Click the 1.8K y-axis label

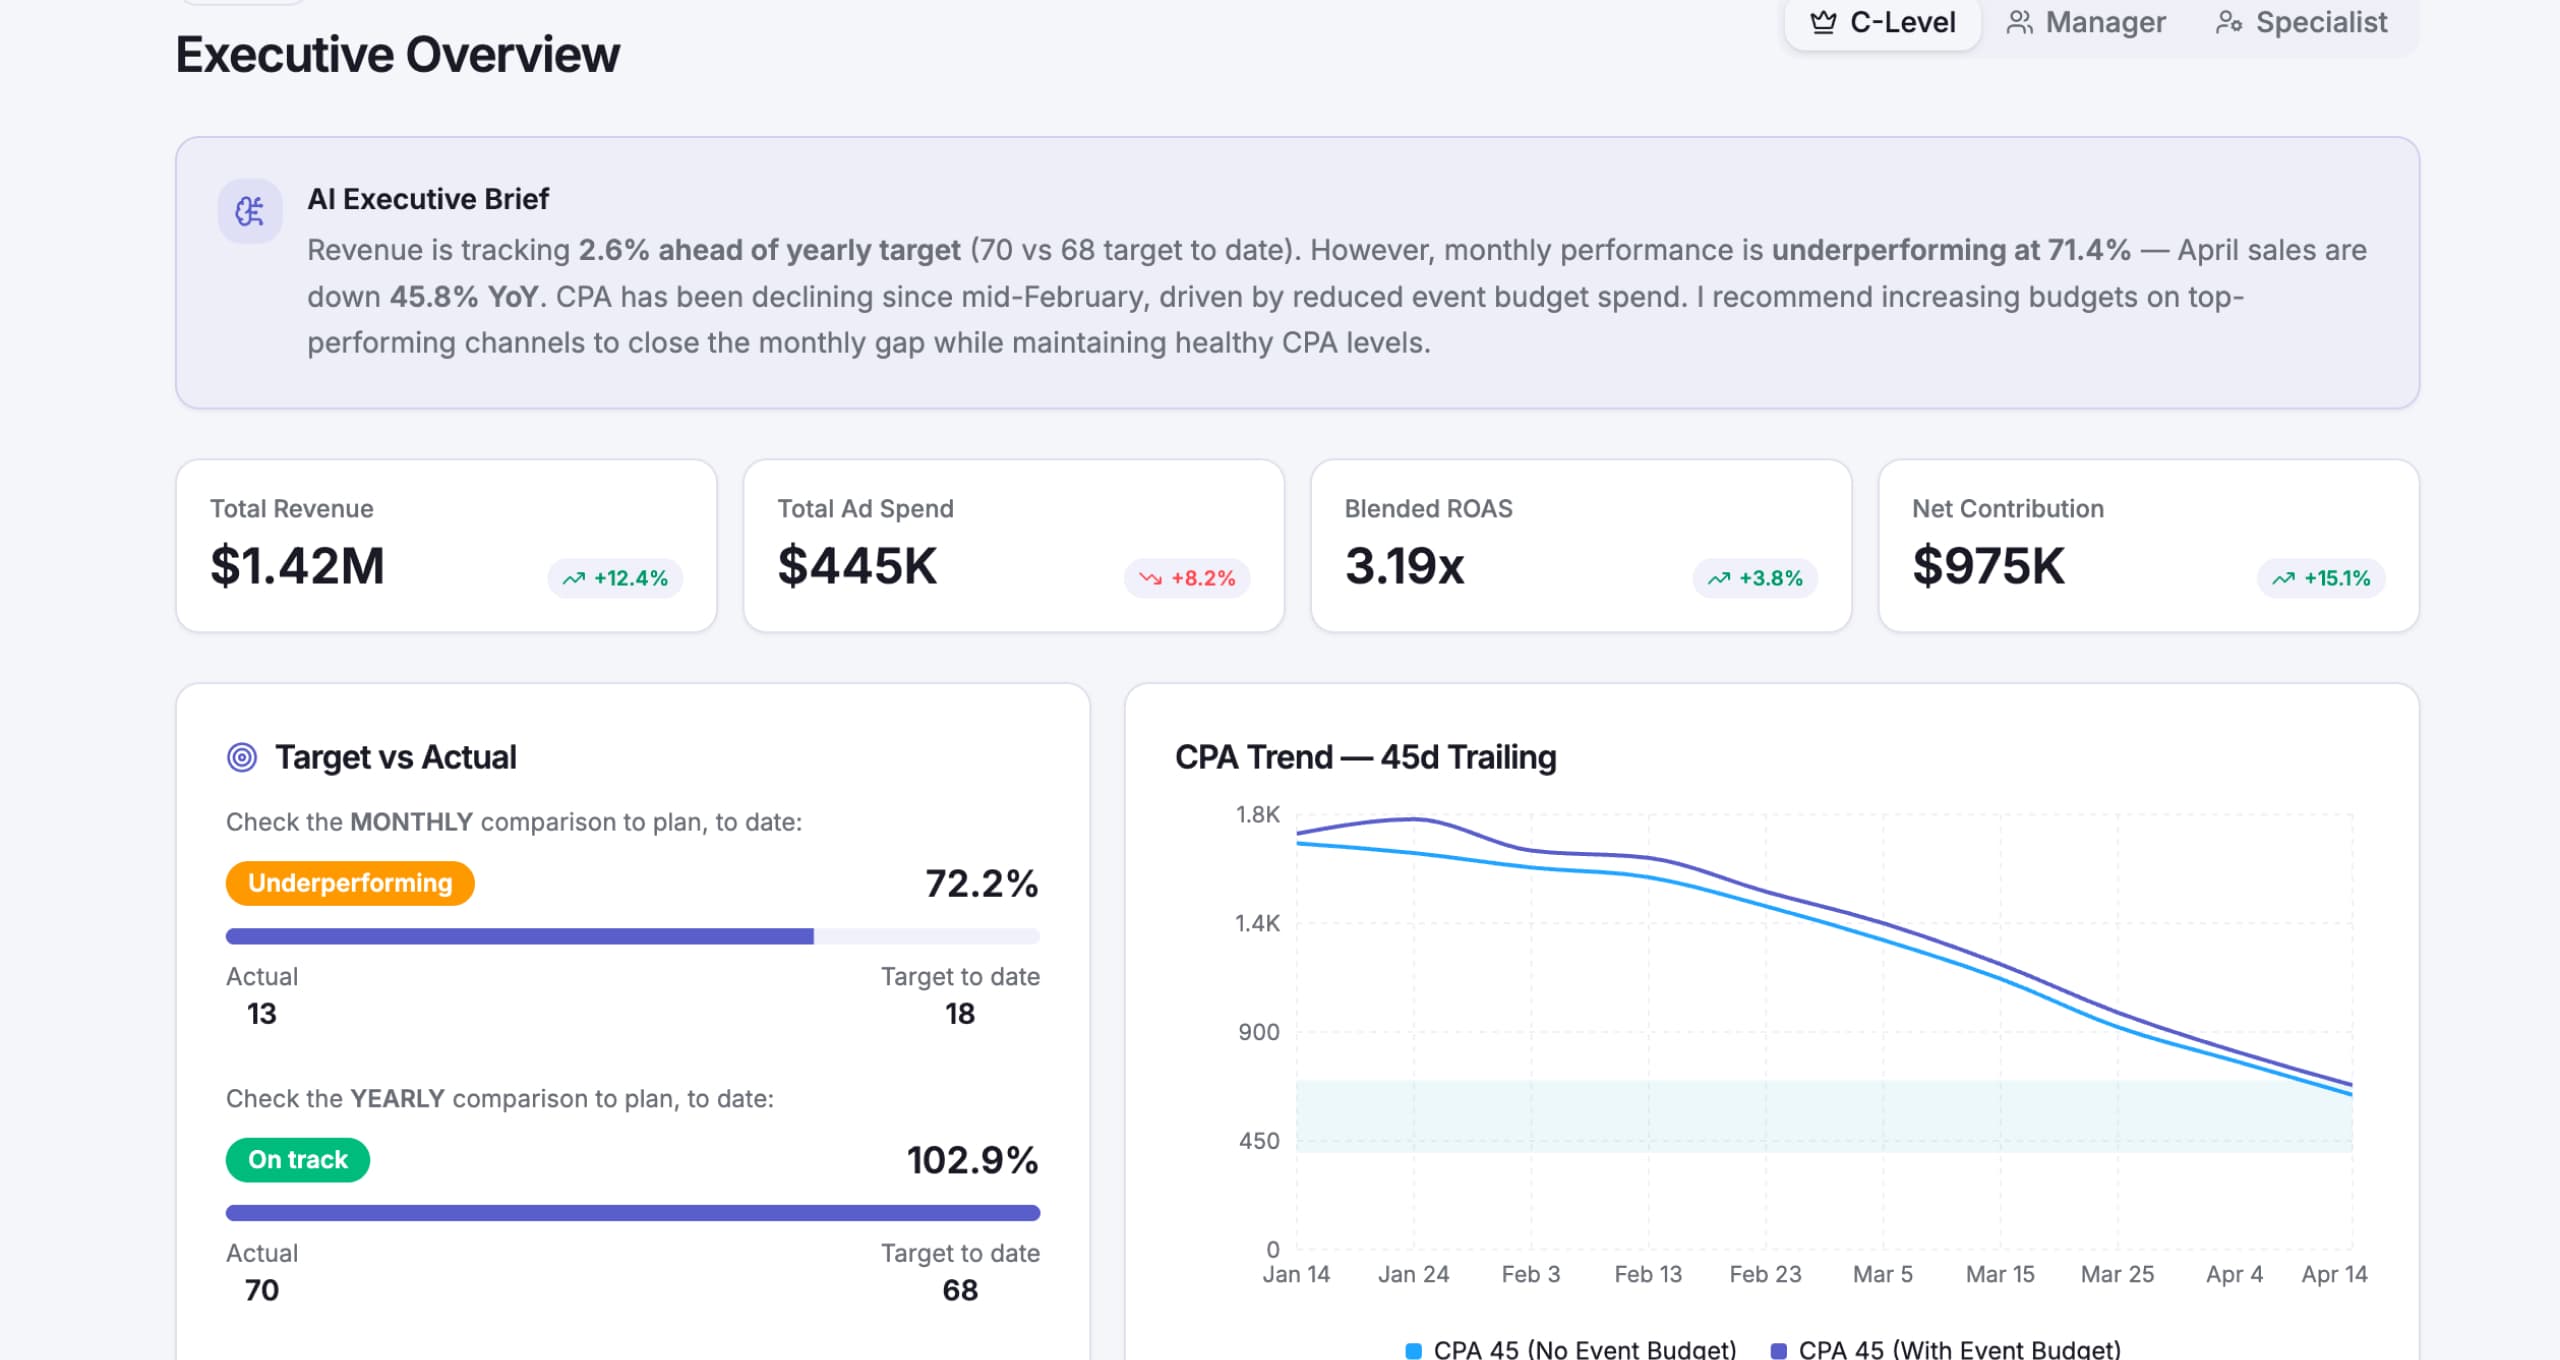(x=1257, y=814)
